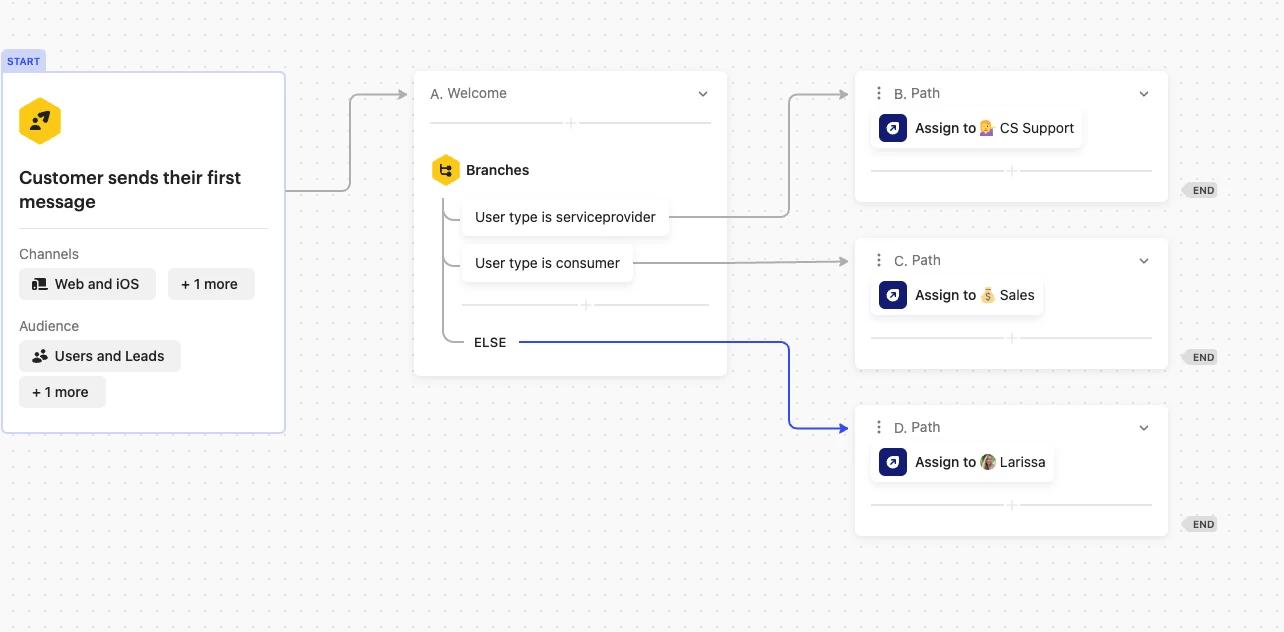Image resolution: width=1284 pixels, height=632 pixels.
Task: Collapse the B. Path block chevron
Action: click(1144, 94)
